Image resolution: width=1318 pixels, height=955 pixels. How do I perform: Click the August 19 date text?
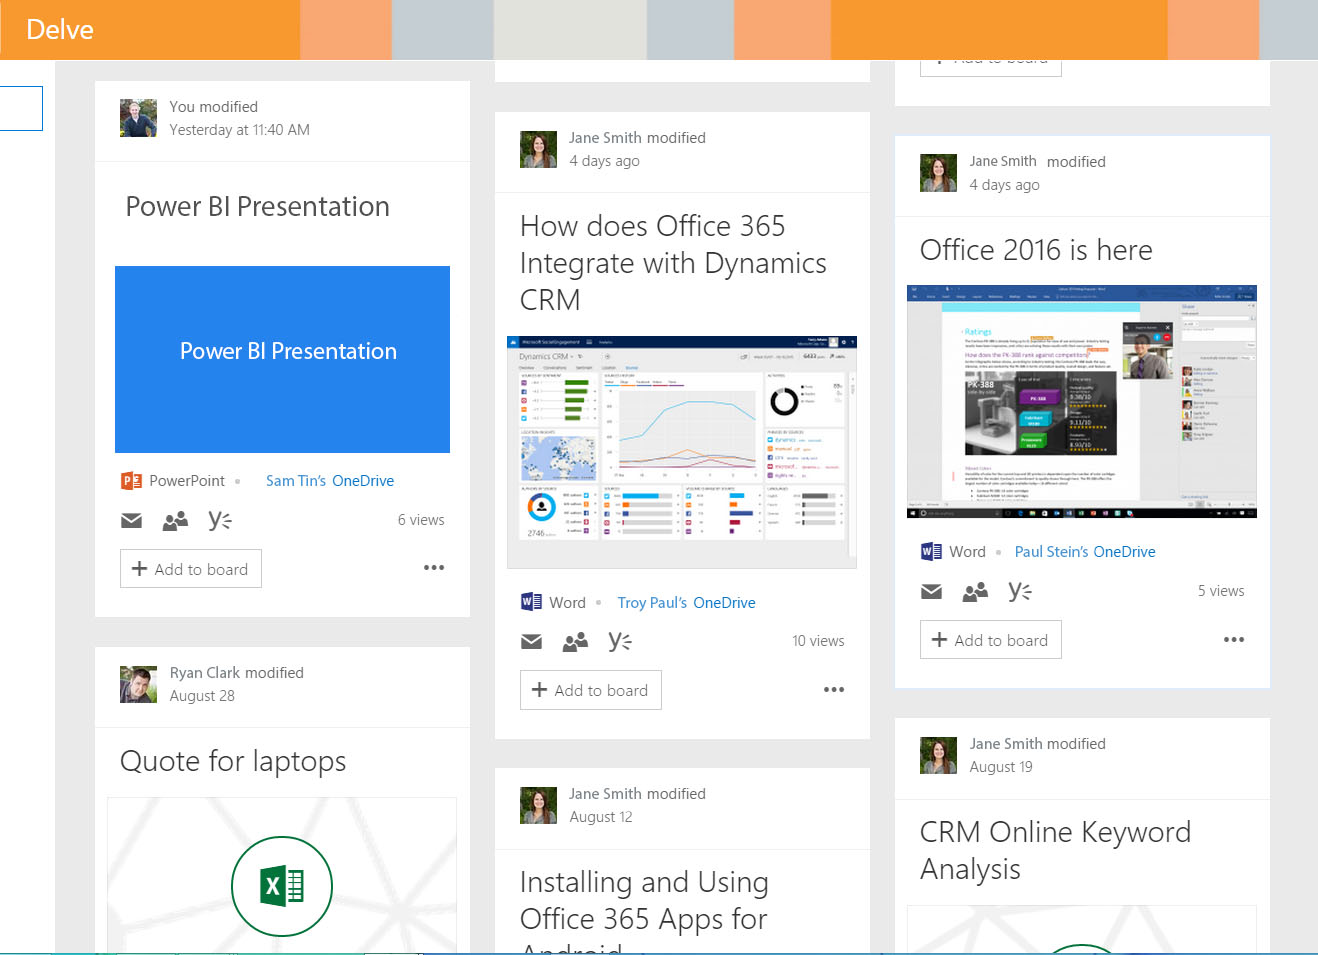point(1001,767)
